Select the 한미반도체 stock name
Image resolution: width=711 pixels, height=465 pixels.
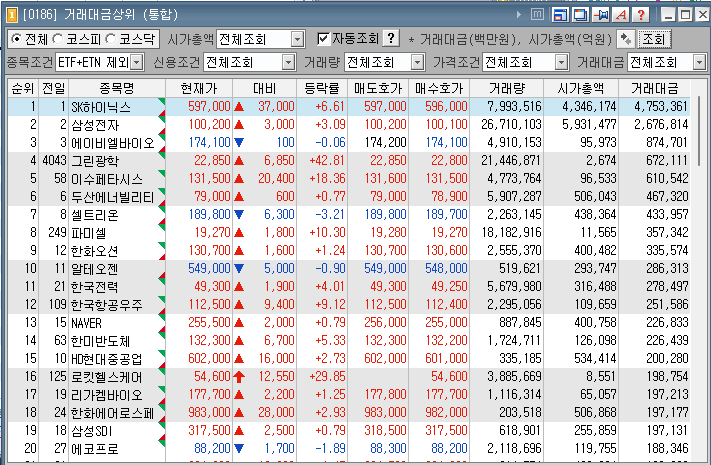point(101,341)
